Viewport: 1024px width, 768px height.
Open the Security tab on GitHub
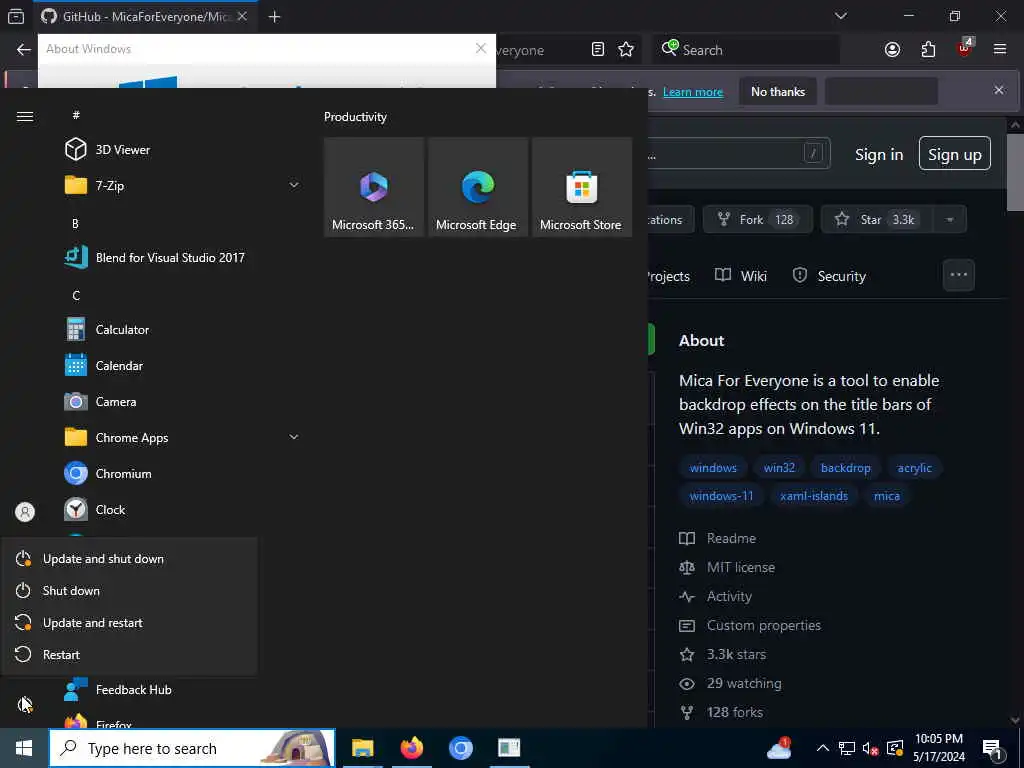pyautogui.click(x=829, y=276)
